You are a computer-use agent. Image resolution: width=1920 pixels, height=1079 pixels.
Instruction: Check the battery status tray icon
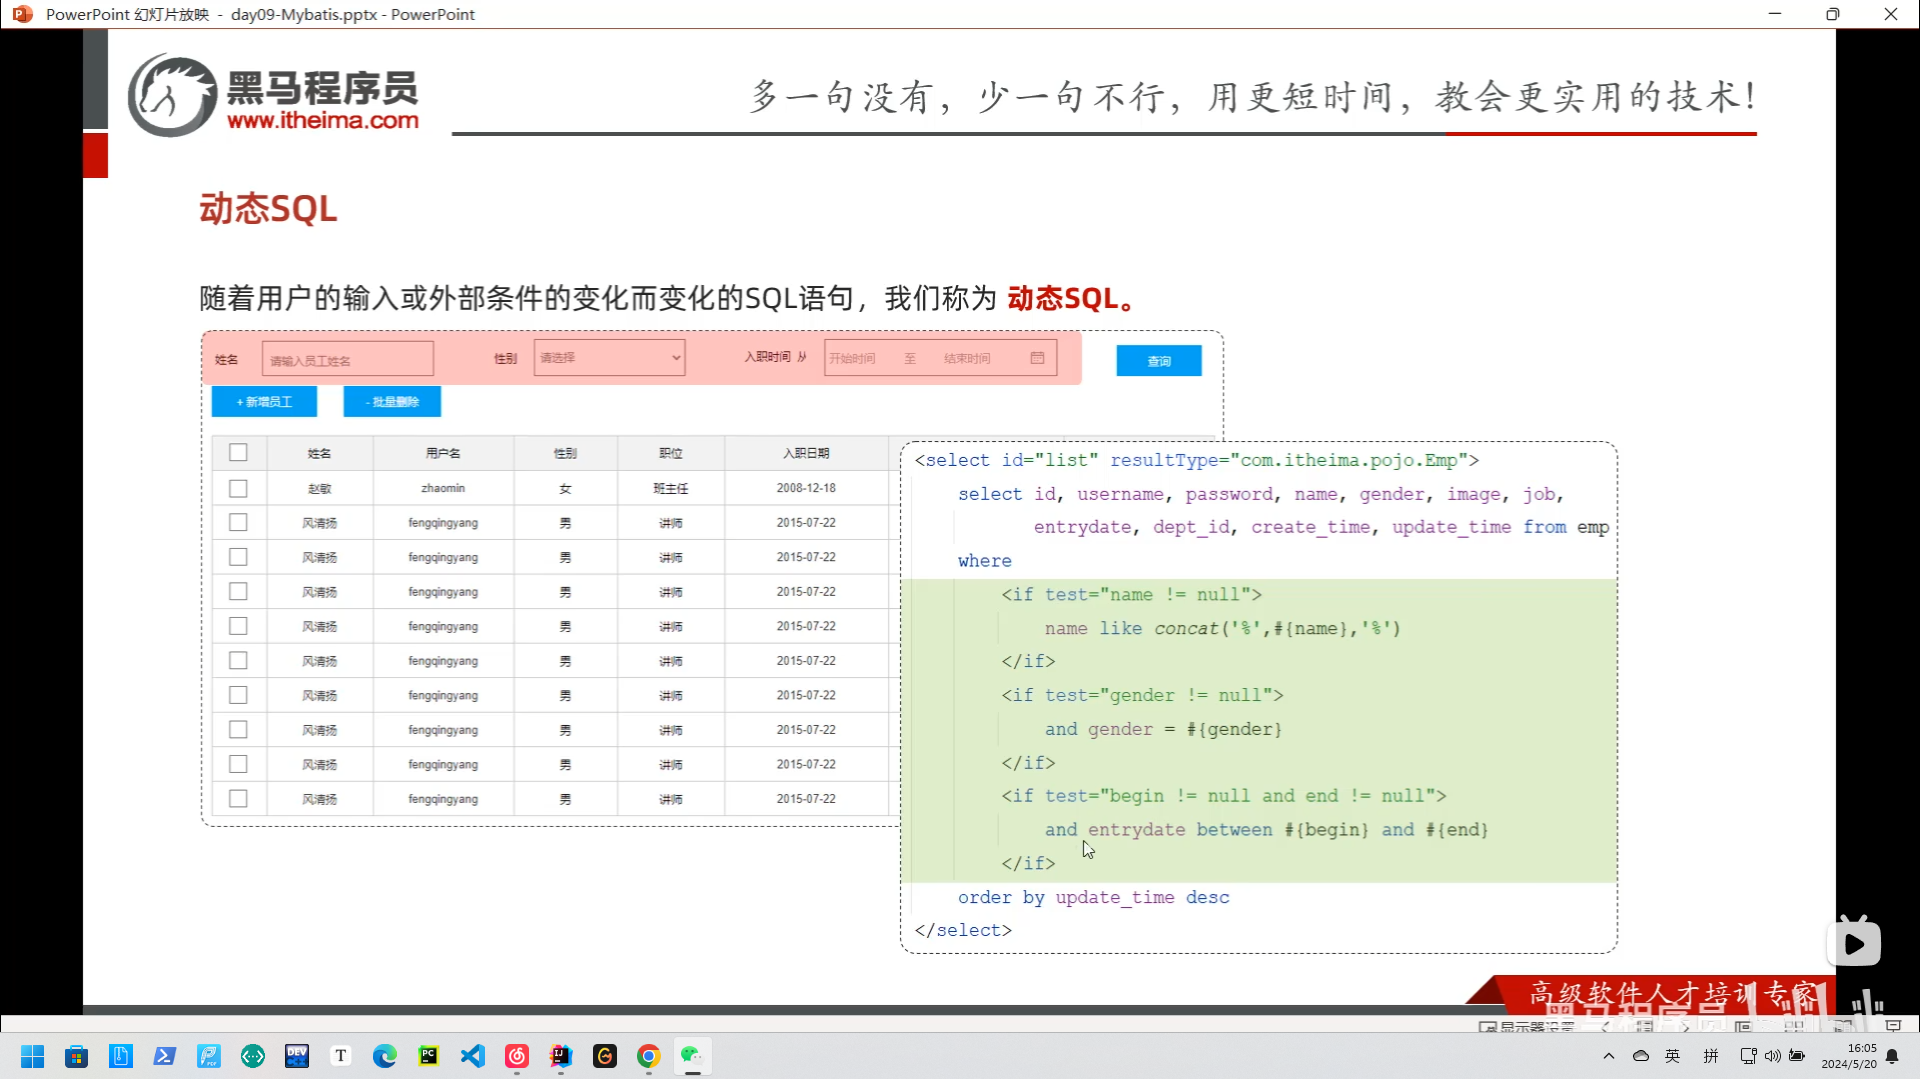point(1797,1056)
